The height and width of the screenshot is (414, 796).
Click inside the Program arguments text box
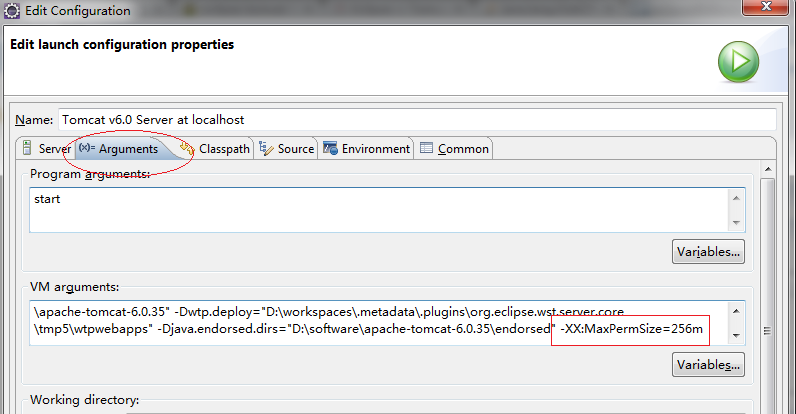pyautogui.click(x=378, y=210)
